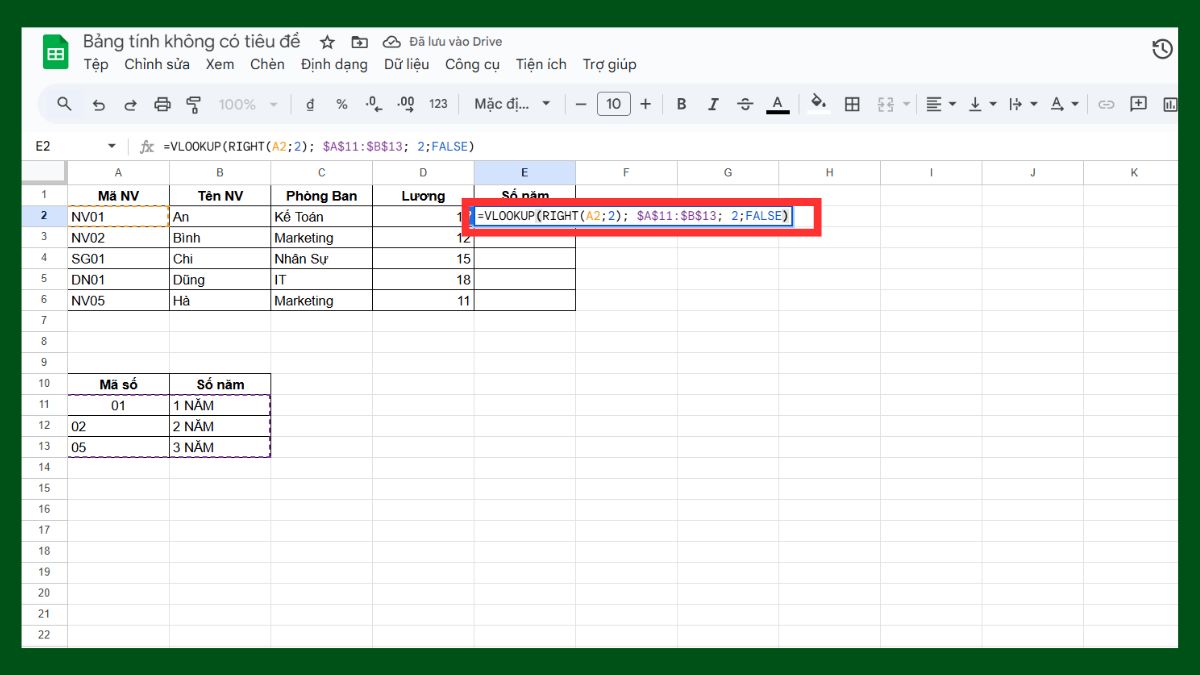1200x675 pixels.
Task: Insert a link from the toolbar
Action: (x=1106, y=103)
